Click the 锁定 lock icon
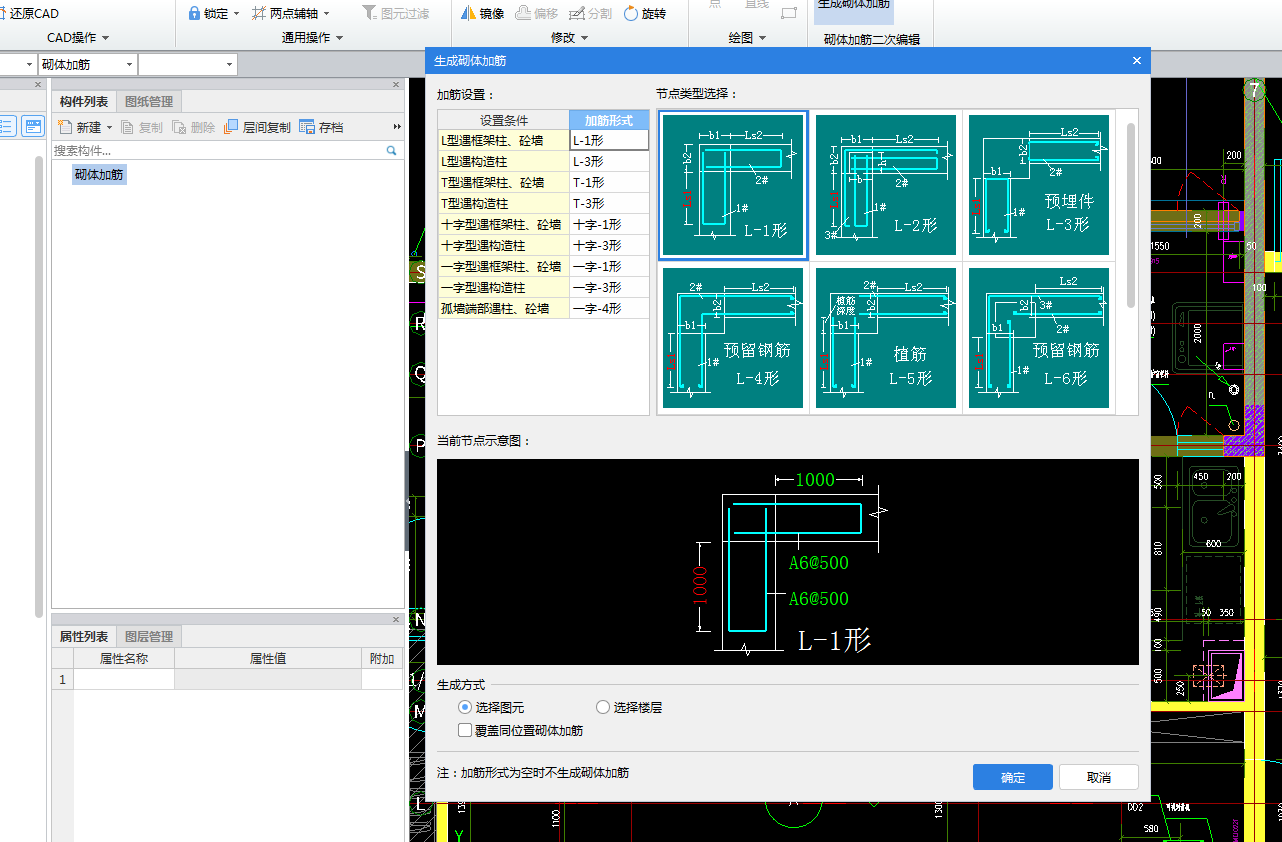 pyautogui.click(x=194, y=14)
